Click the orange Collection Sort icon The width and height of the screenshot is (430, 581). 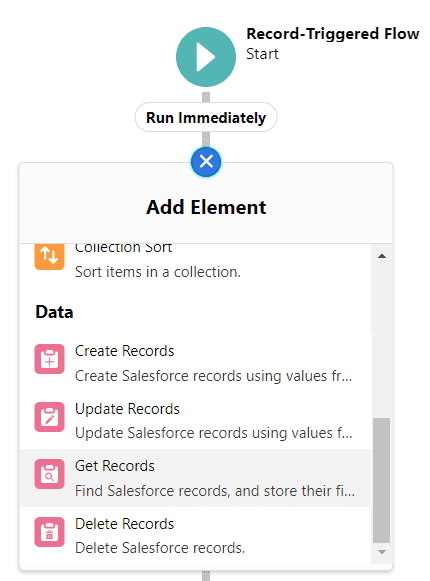pyautogui.click(x=50, y=256)
